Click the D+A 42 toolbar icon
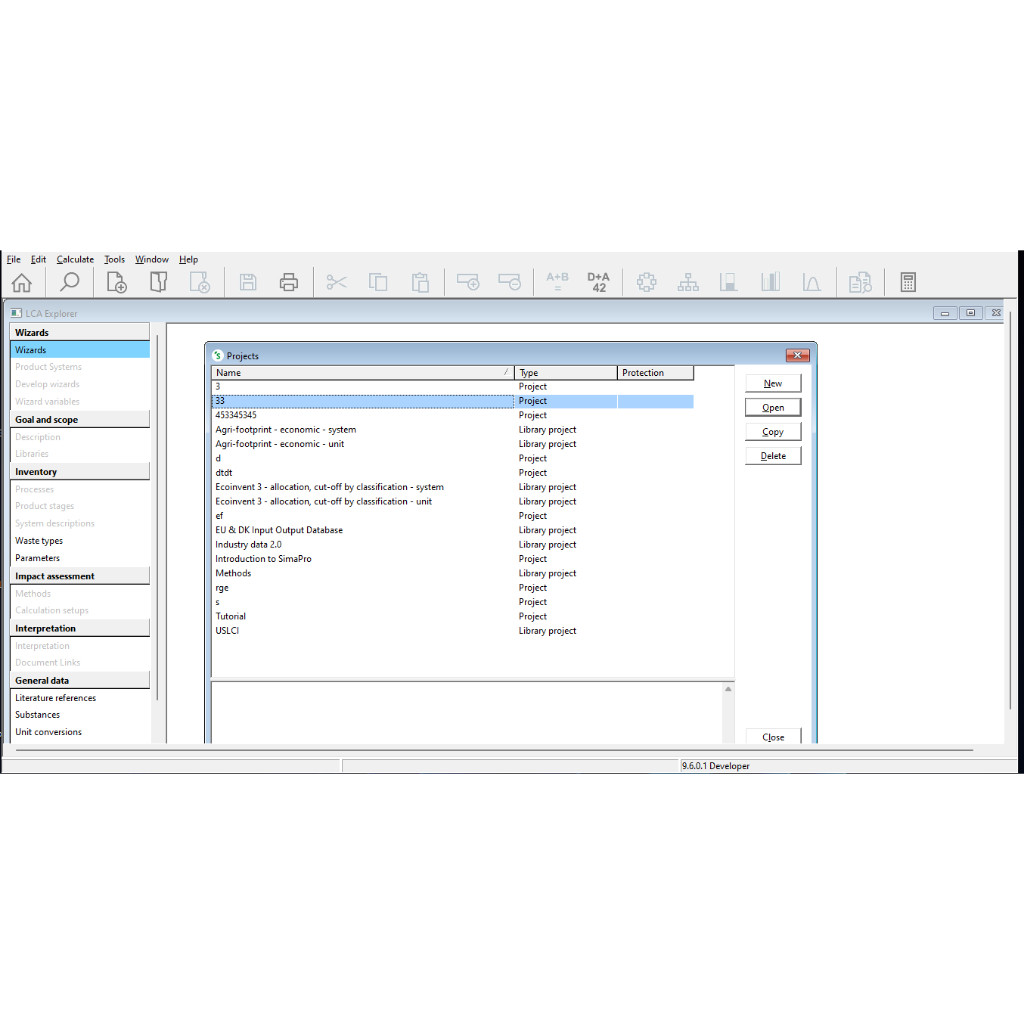This screenshot has height=1024, width=1024. point(598,282)
